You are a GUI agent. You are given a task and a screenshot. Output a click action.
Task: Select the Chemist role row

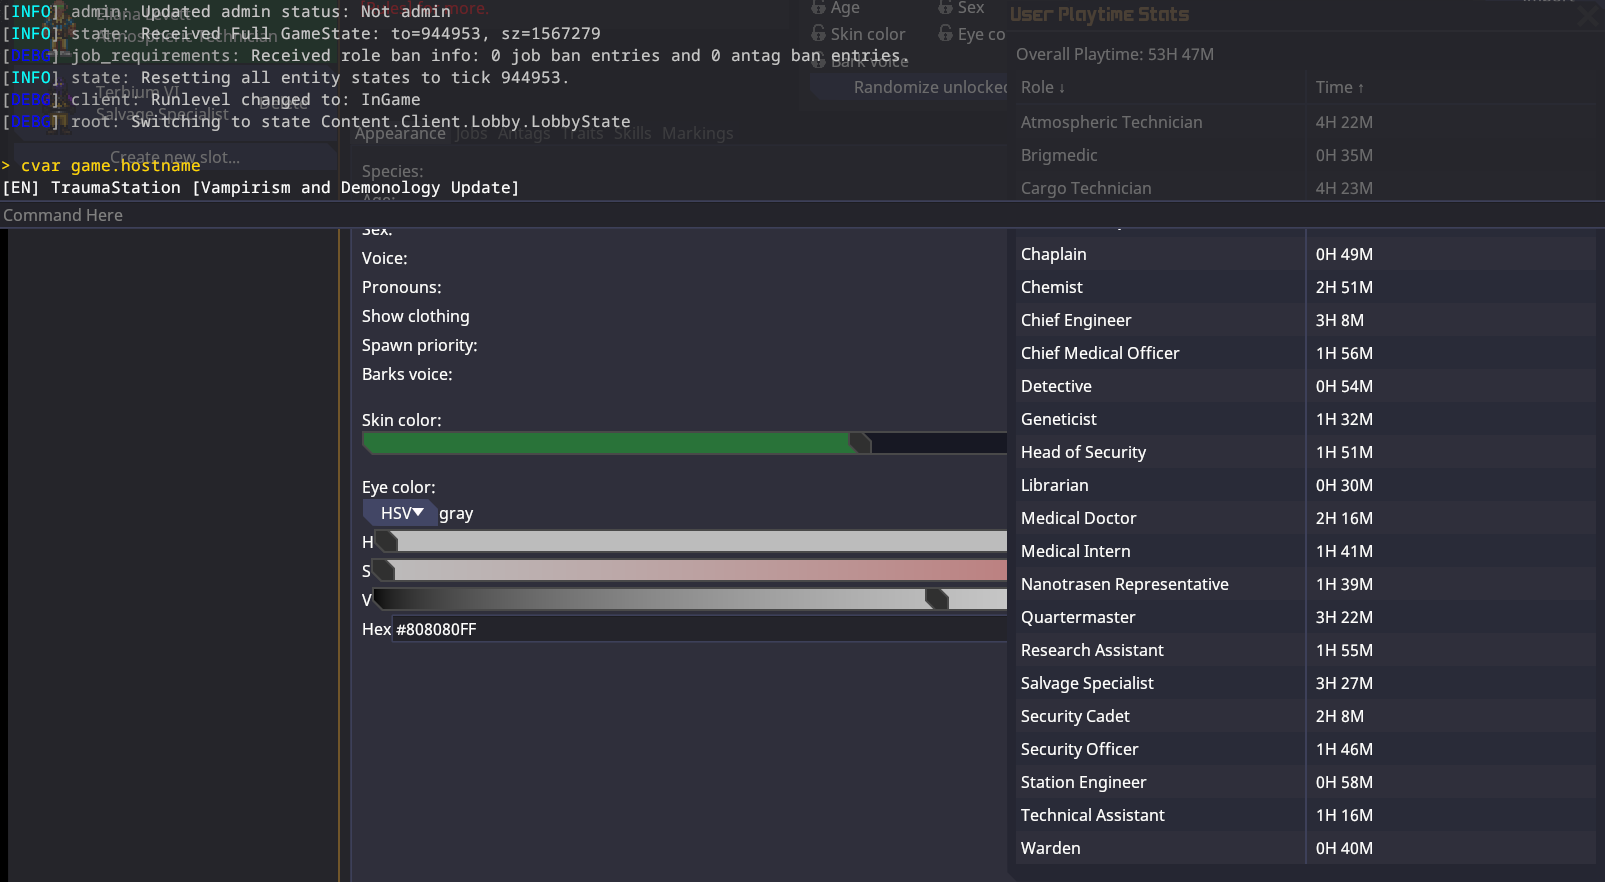coord(1306,287)
